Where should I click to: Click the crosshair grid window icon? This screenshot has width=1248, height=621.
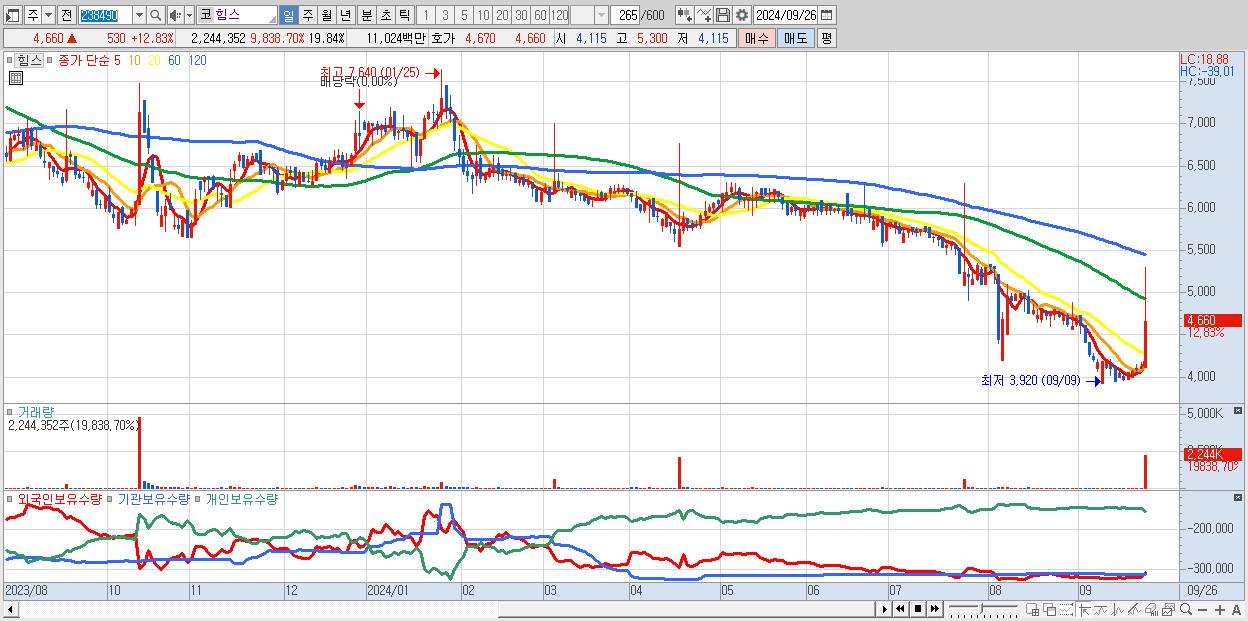(x=1033, y=610)
